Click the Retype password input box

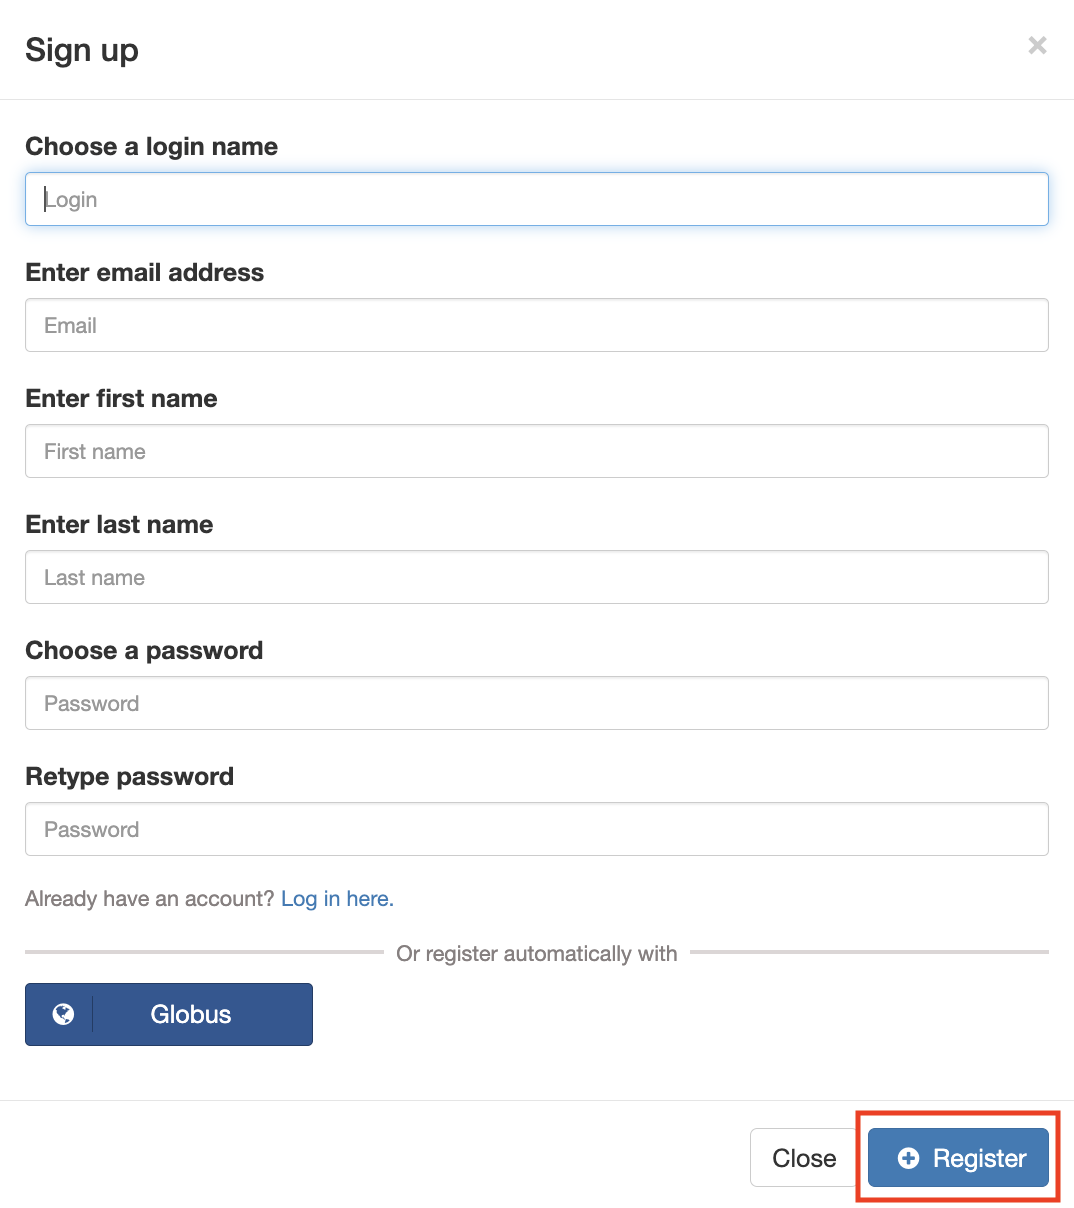(x=536, y=829)
